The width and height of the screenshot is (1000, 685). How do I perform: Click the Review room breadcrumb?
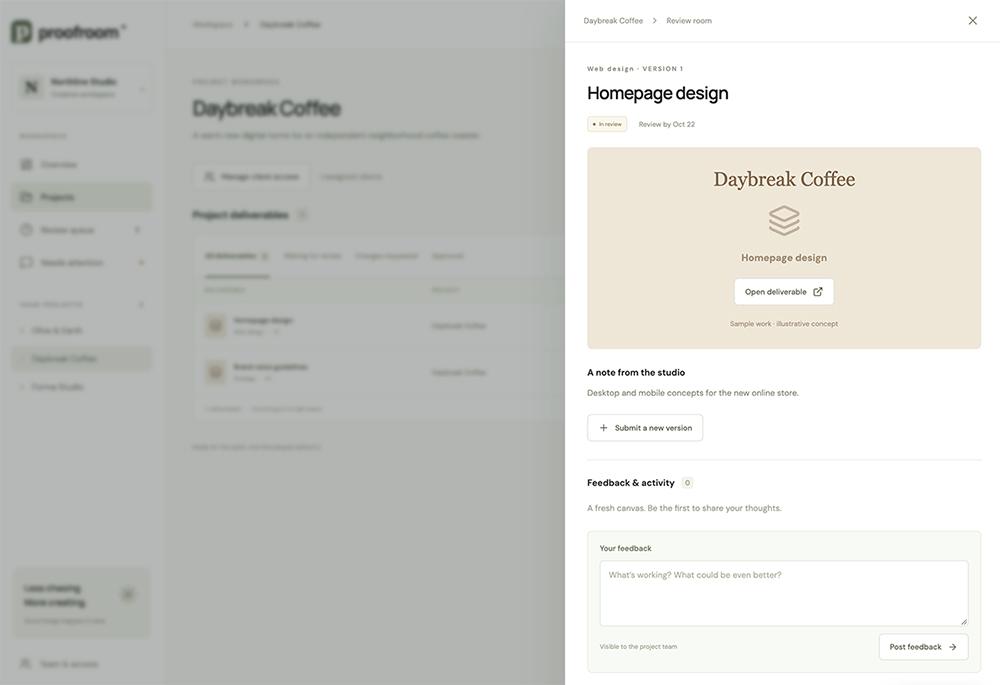pyautogui.click(x=689, y=21)
